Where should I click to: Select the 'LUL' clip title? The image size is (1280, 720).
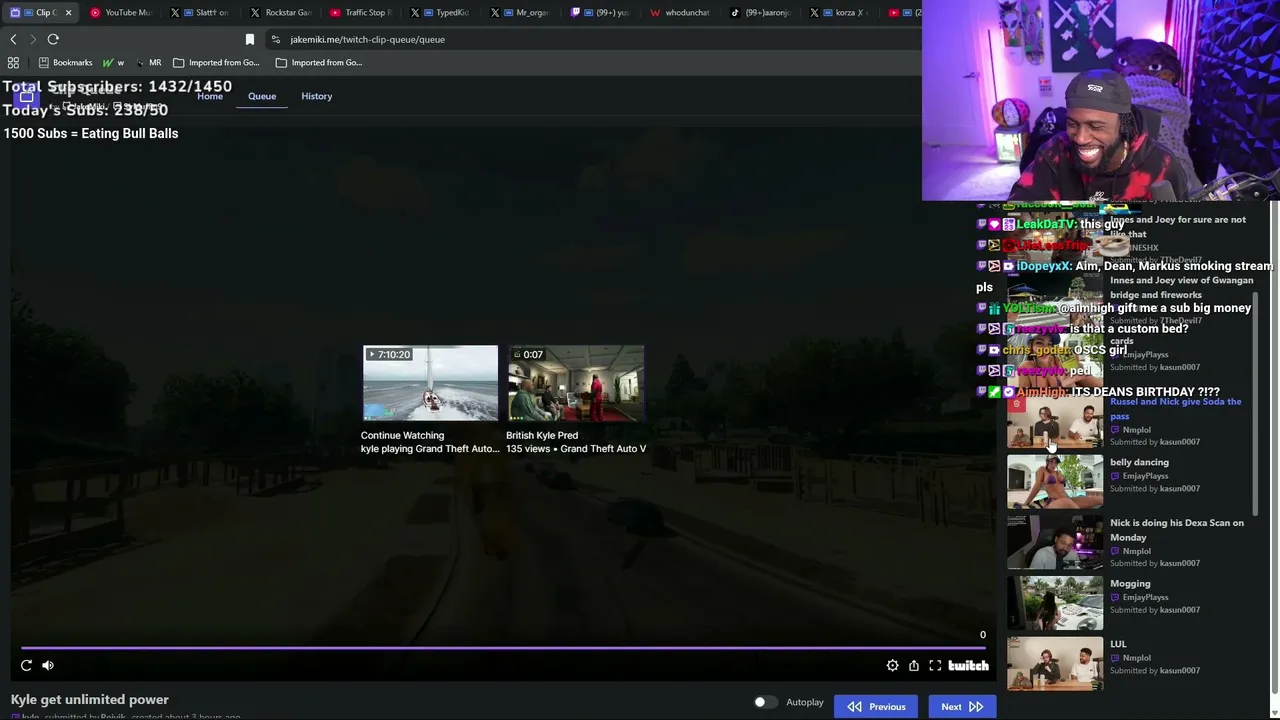point(1118,644)
